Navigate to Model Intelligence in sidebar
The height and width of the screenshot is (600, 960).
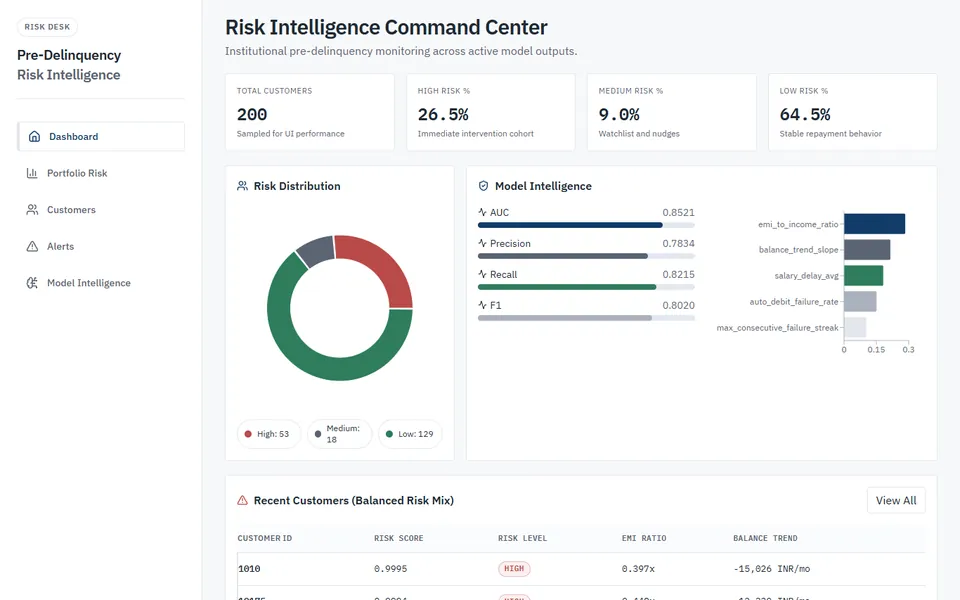(x=101, y=283)
